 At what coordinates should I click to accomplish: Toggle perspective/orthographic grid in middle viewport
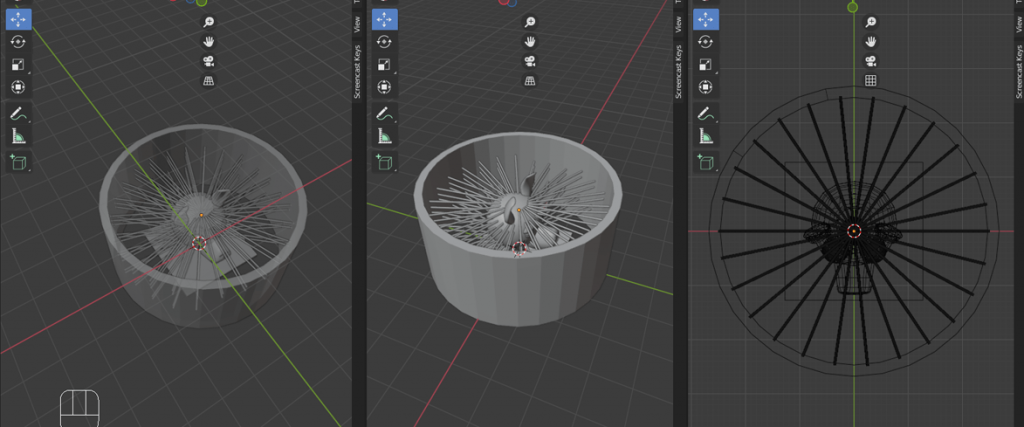[x=530, y=81]
